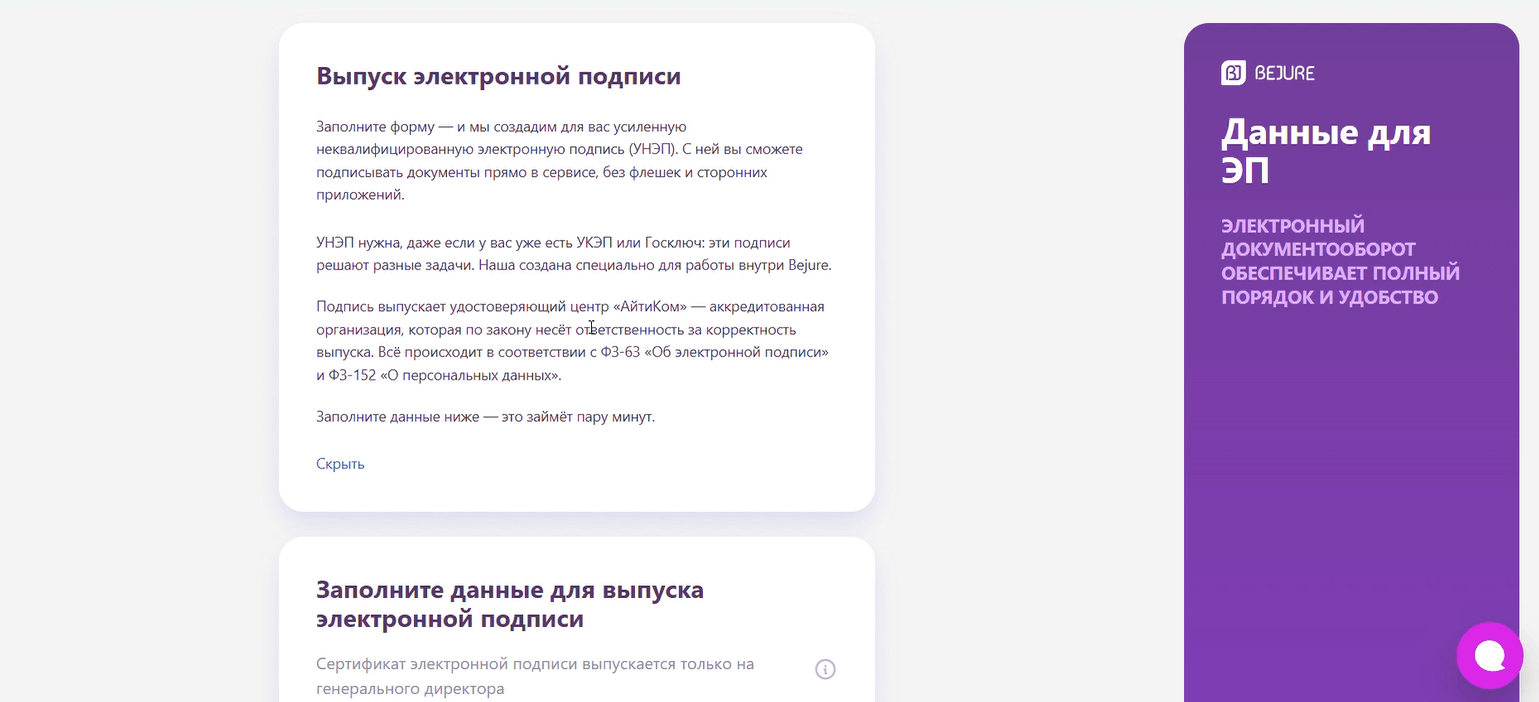Click paragraph starting Заполните форму
Screen dimensions: 1539x702
pyautogui.click(x=560, y=161)
